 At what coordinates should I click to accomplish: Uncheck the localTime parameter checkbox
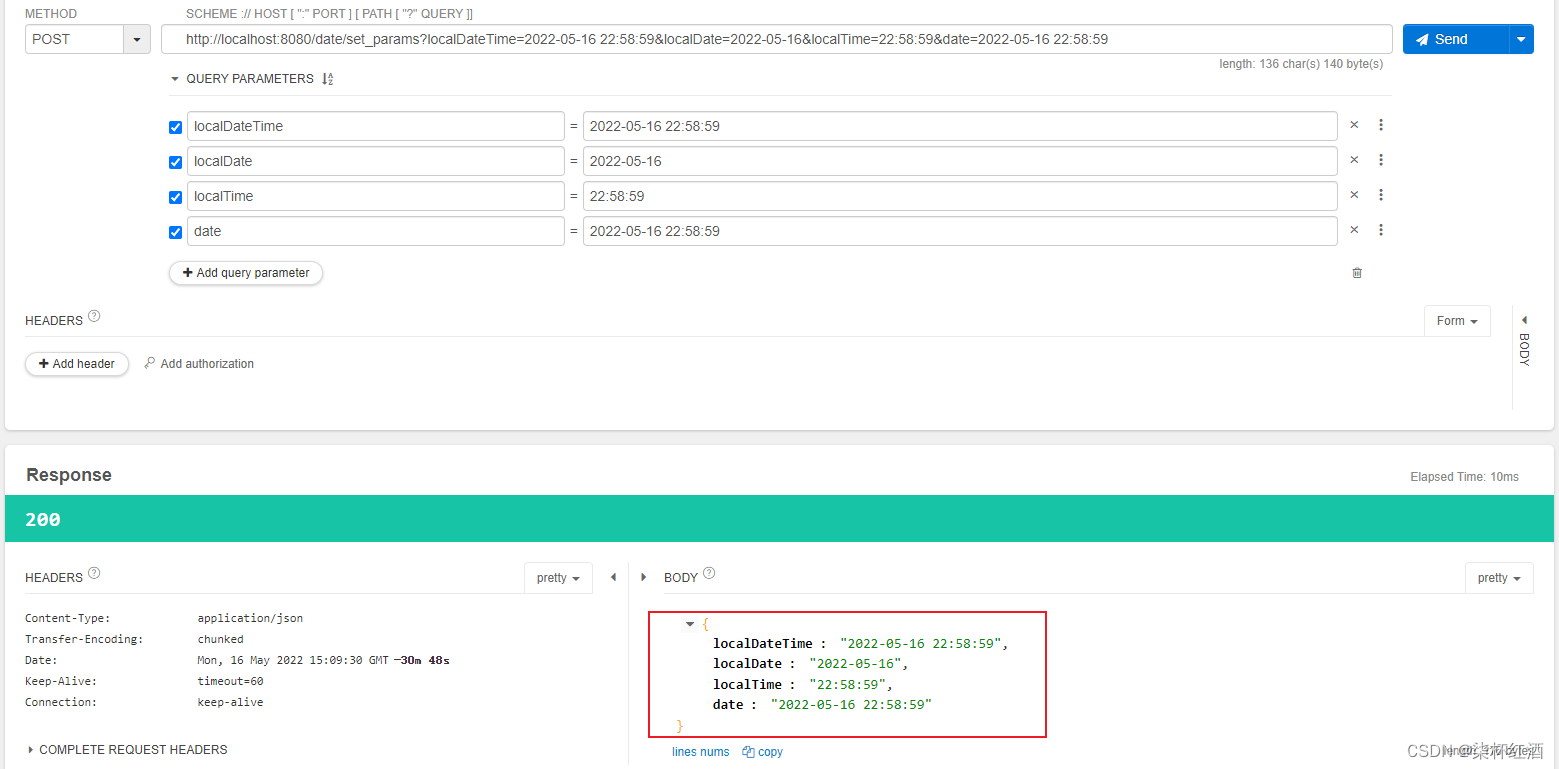(x=176, y=197)
